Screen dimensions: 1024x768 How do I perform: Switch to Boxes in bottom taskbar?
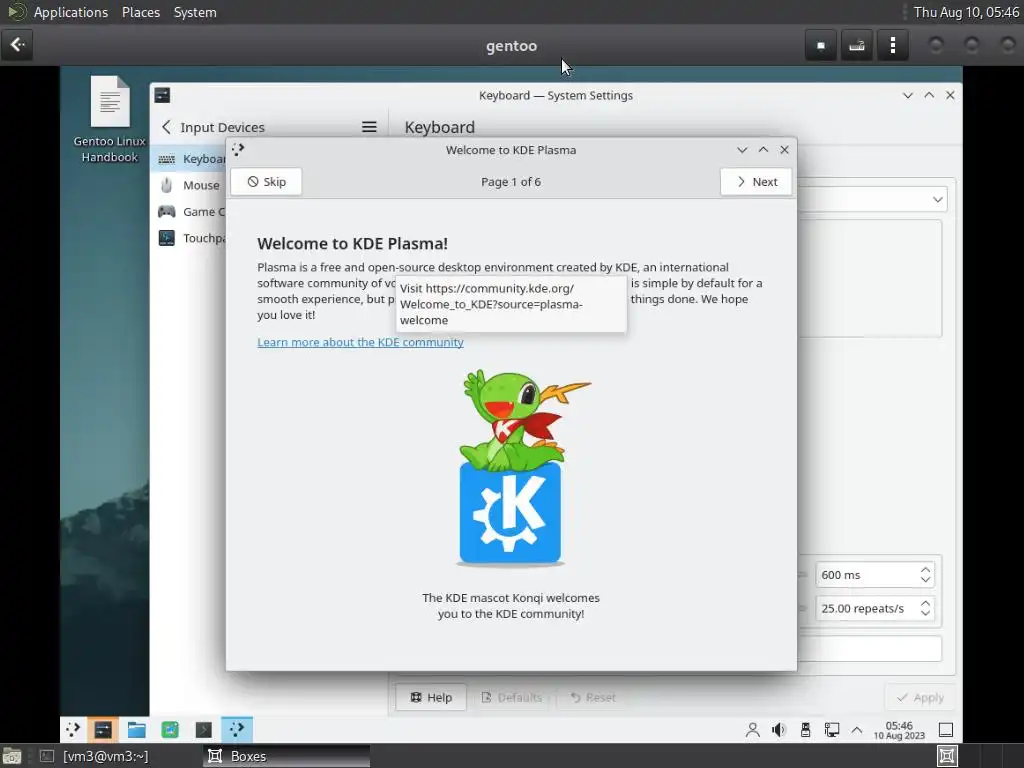(287, 756)
